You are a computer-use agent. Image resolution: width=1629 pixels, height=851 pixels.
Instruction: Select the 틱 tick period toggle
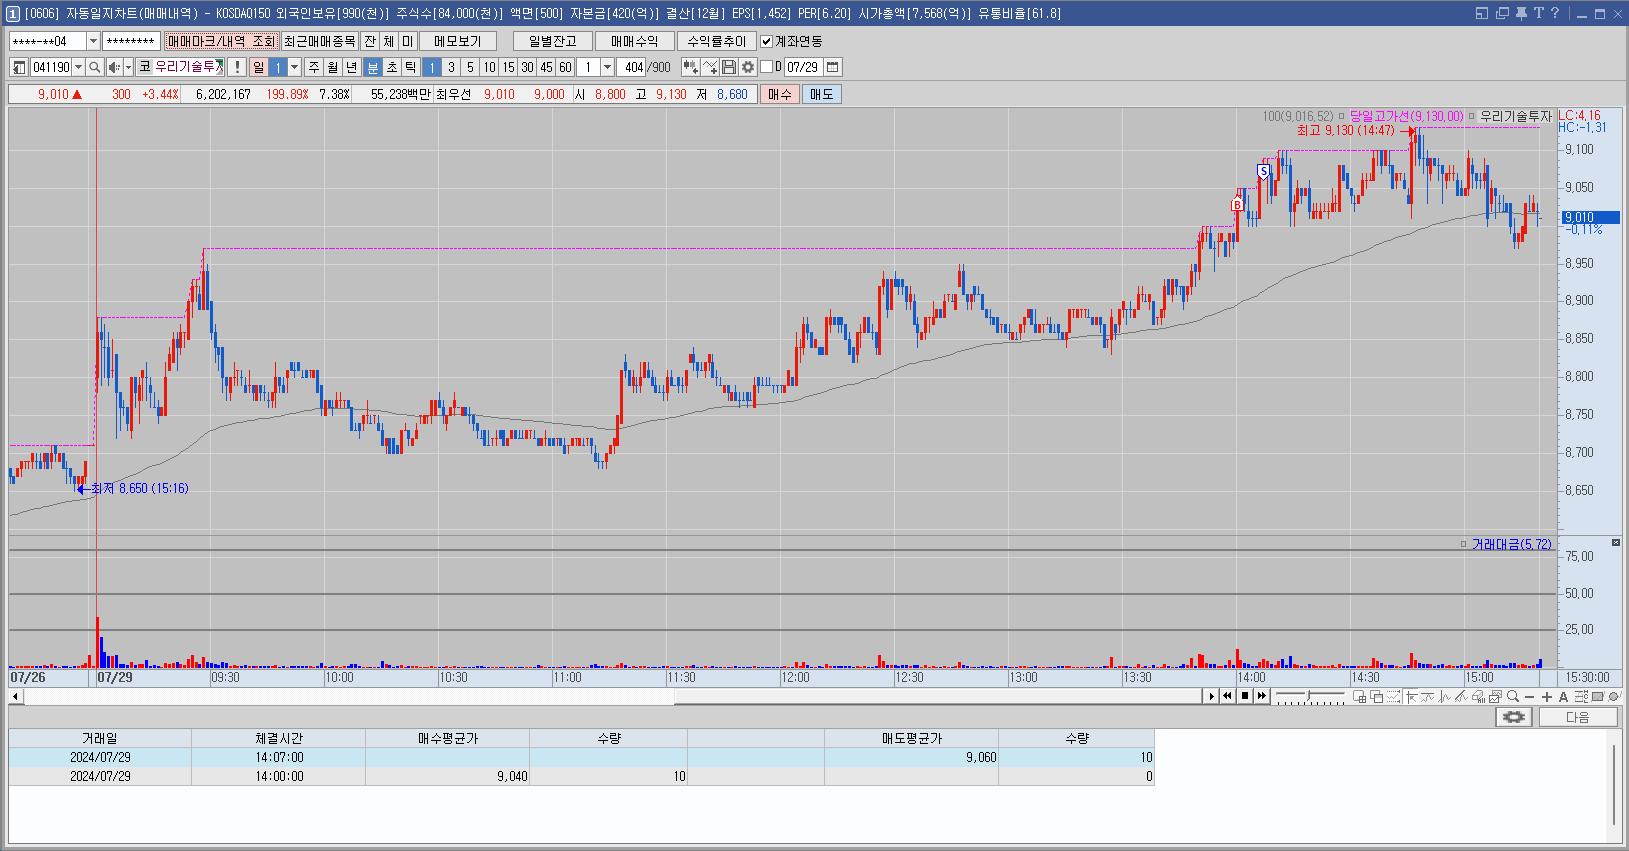410,67
